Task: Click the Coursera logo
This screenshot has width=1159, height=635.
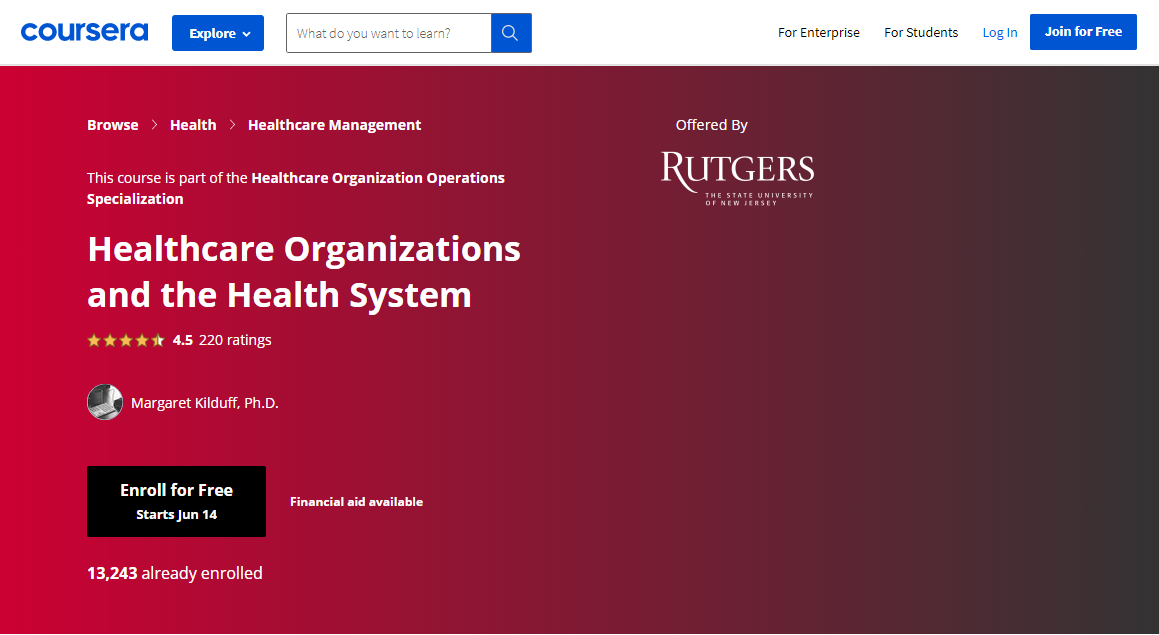Action: pos(84,32)
